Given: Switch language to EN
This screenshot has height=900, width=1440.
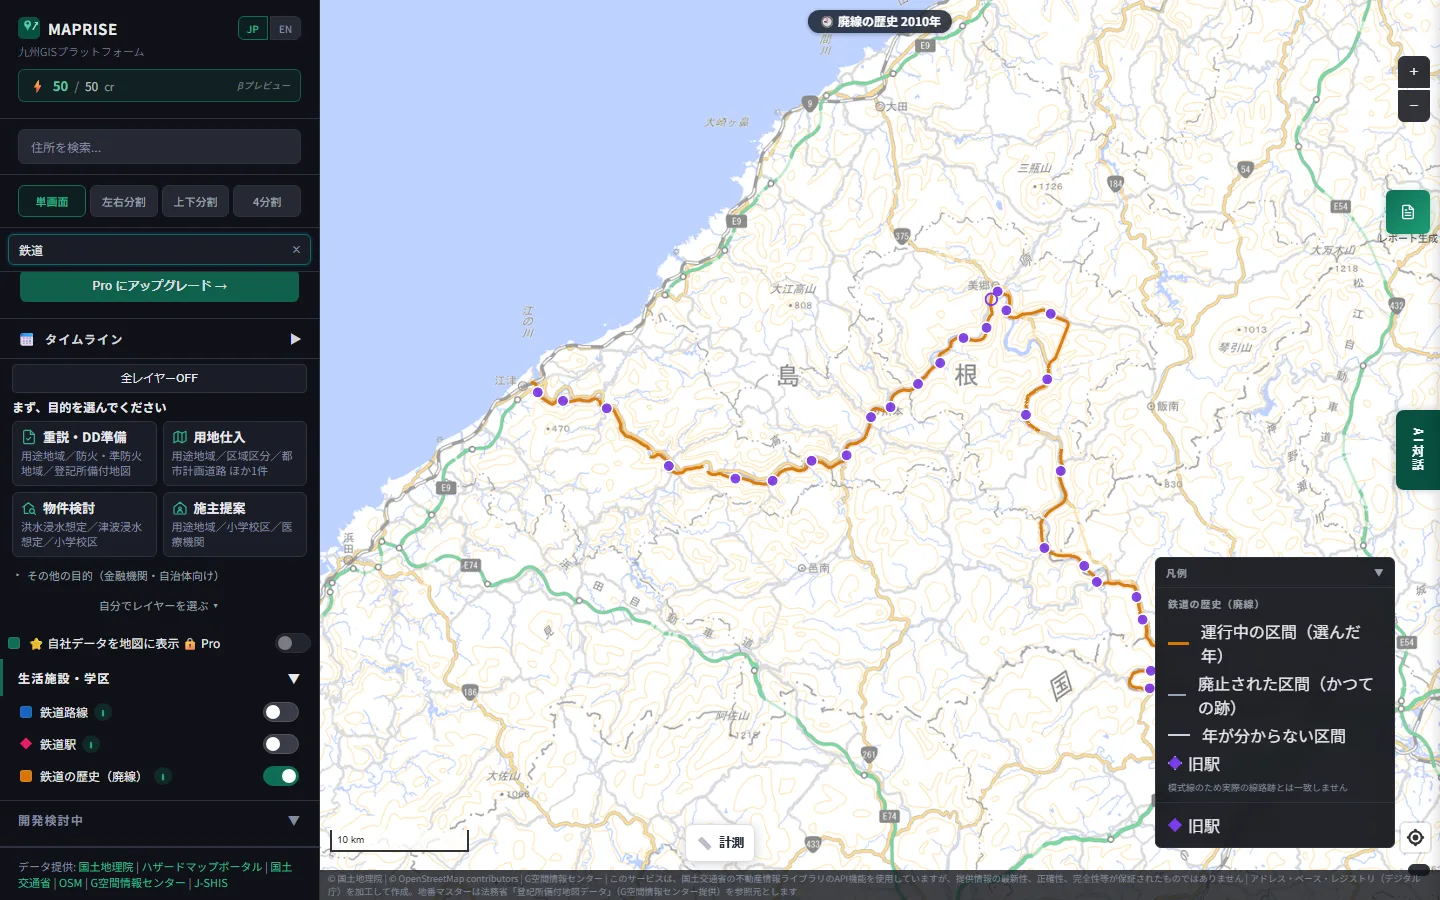Looking at the screenshot, I should pyautogui.click(x=285, y=29).
